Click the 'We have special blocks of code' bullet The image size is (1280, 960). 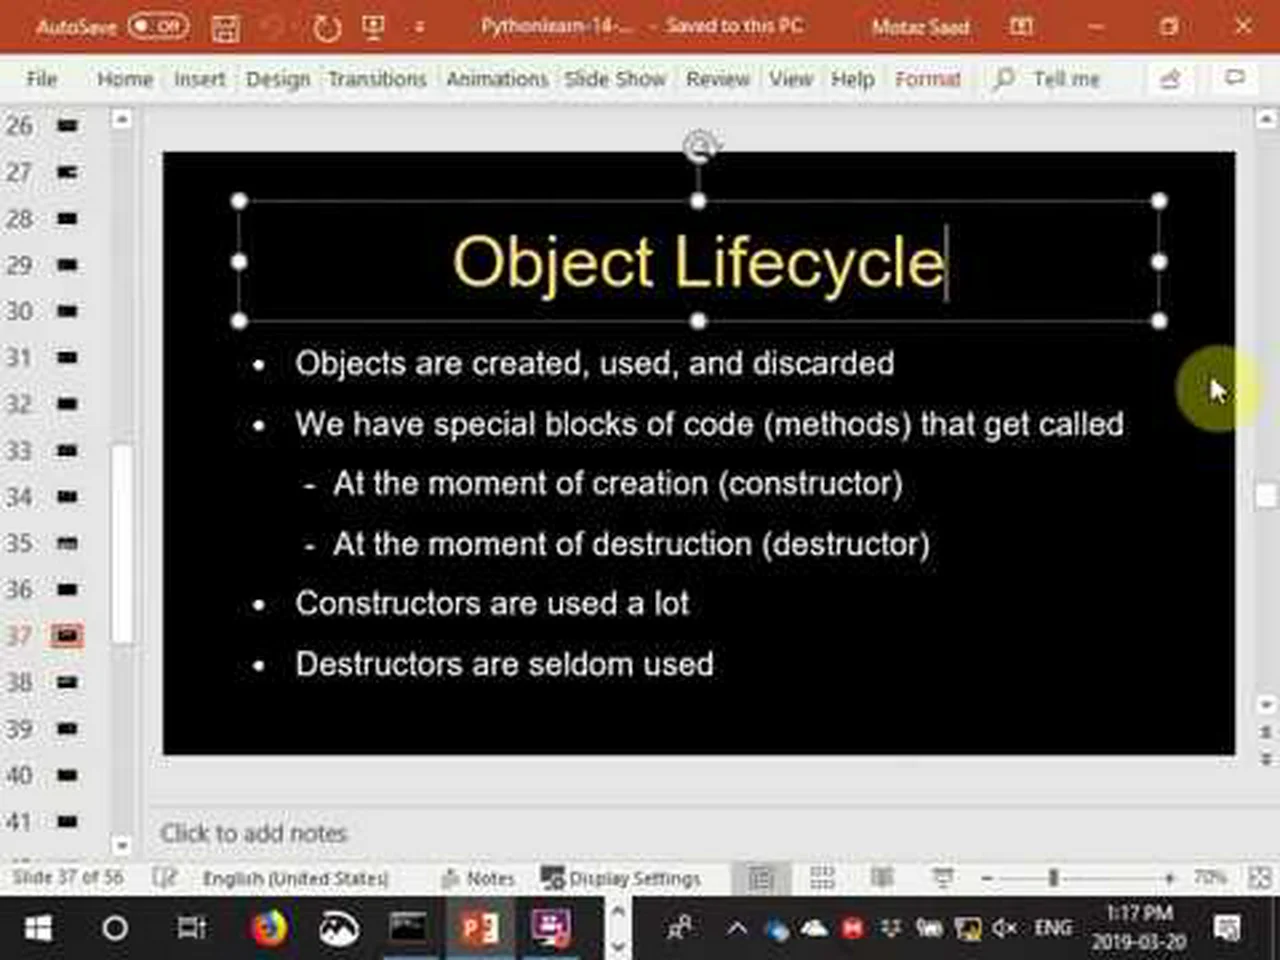point(709,424)
